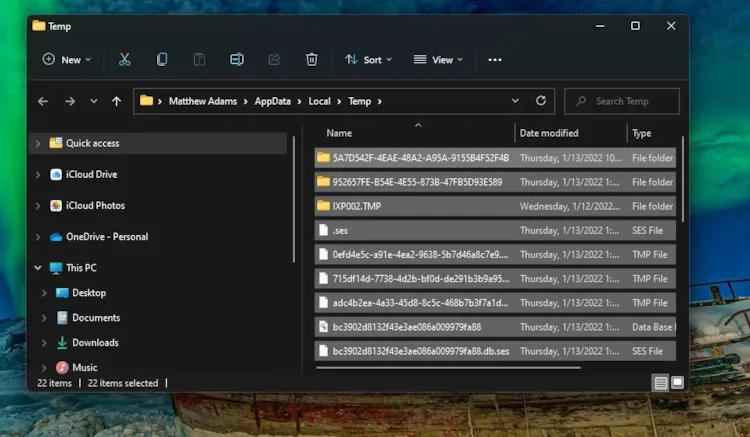Click the Rename icon in toolbar

[237, 60]
